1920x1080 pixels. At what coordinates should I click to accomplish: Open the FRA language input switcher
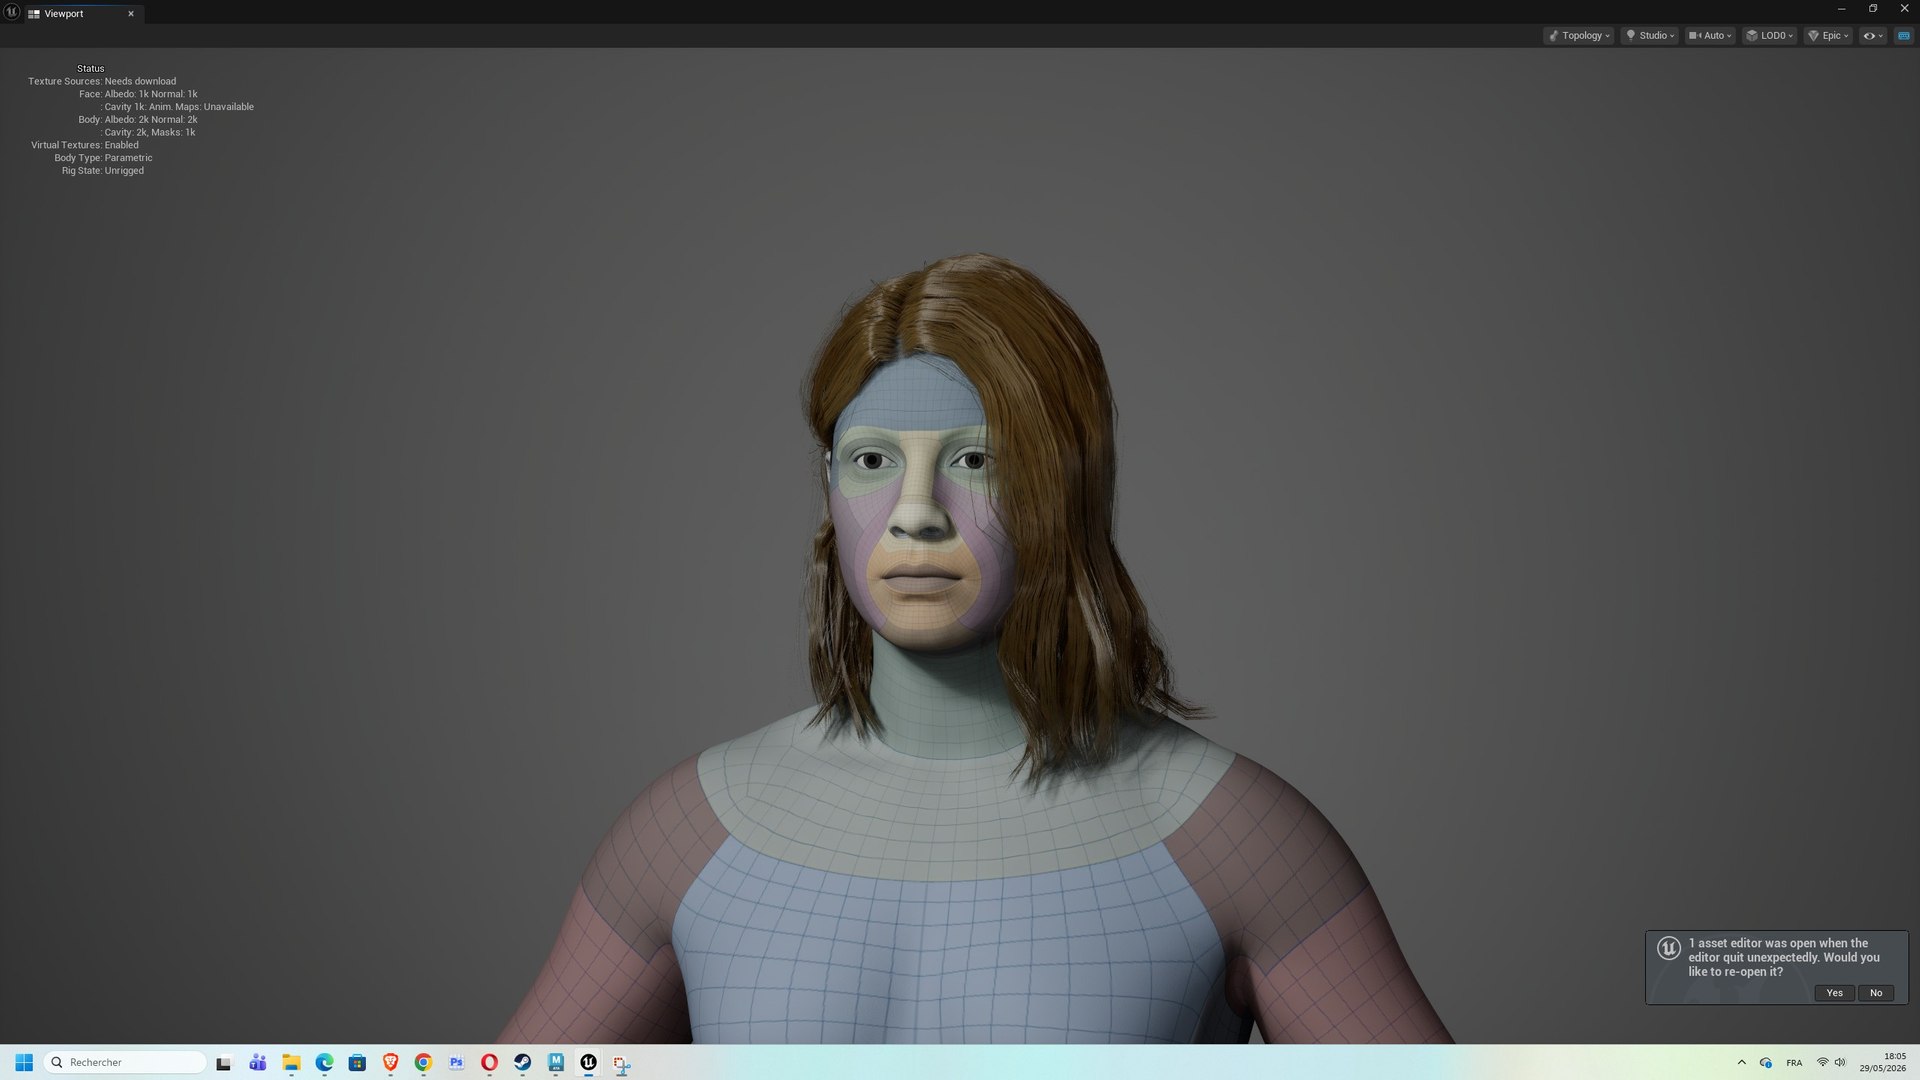coord(1794,1062)
